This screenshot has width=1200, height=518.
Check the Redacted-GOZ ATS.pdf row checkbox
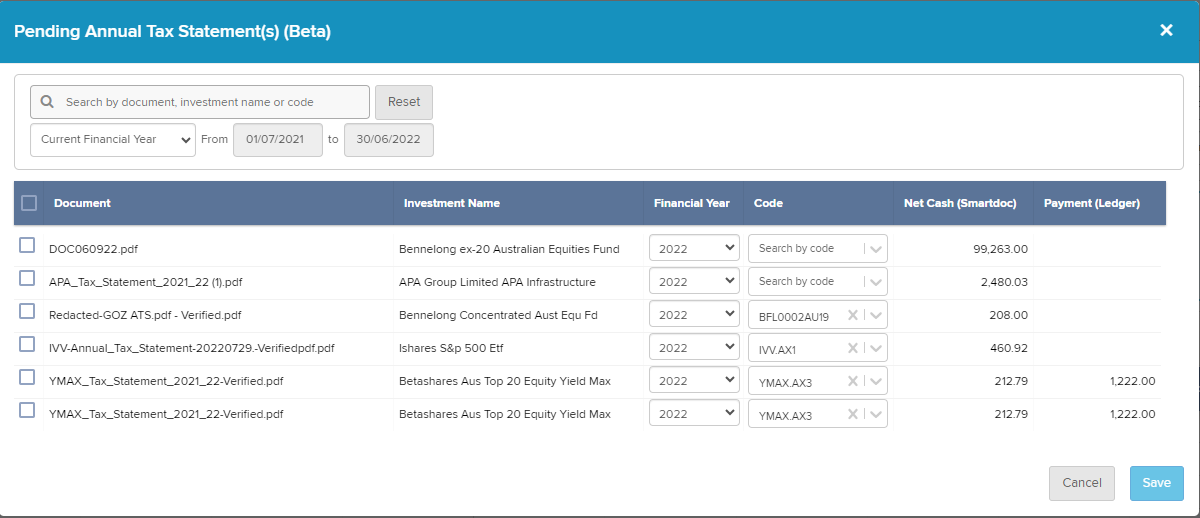pos(27,312)
